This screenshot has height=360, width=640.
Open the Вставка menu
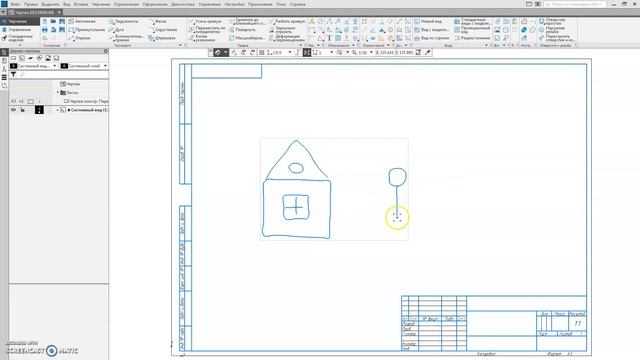pos(81,4)
